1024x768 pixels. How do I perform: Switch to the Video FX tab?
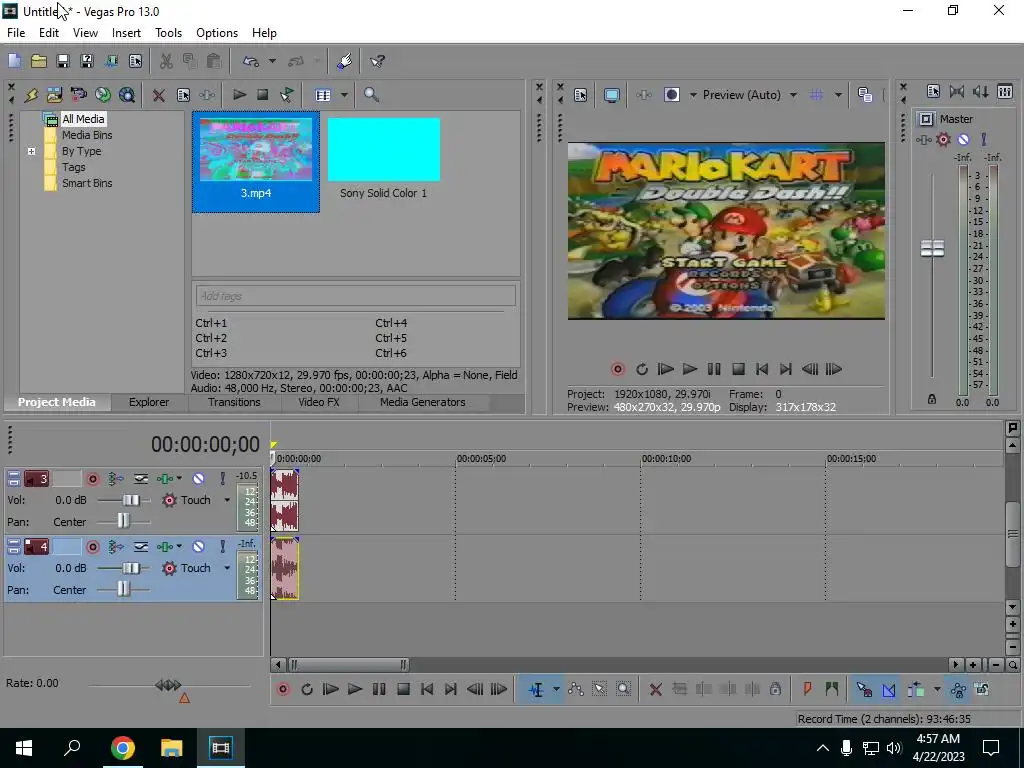(319, 402)
